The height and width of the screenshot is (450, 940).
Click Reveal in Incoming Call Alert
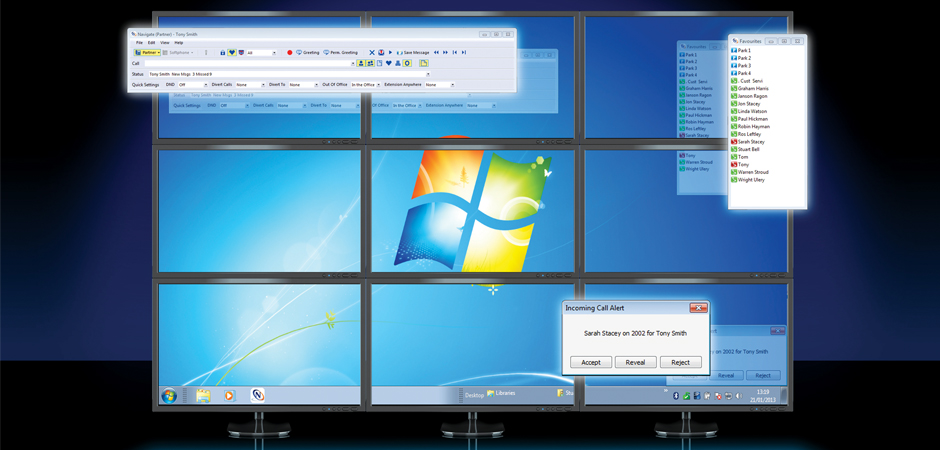635,362
